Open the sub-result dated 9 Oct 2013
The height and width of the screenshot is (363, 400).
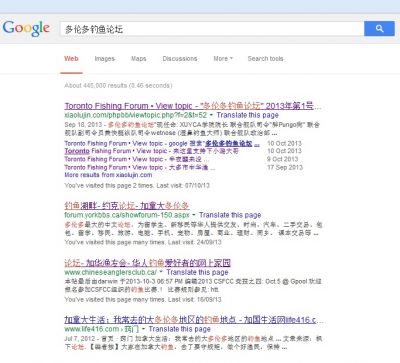coord(137,159)
